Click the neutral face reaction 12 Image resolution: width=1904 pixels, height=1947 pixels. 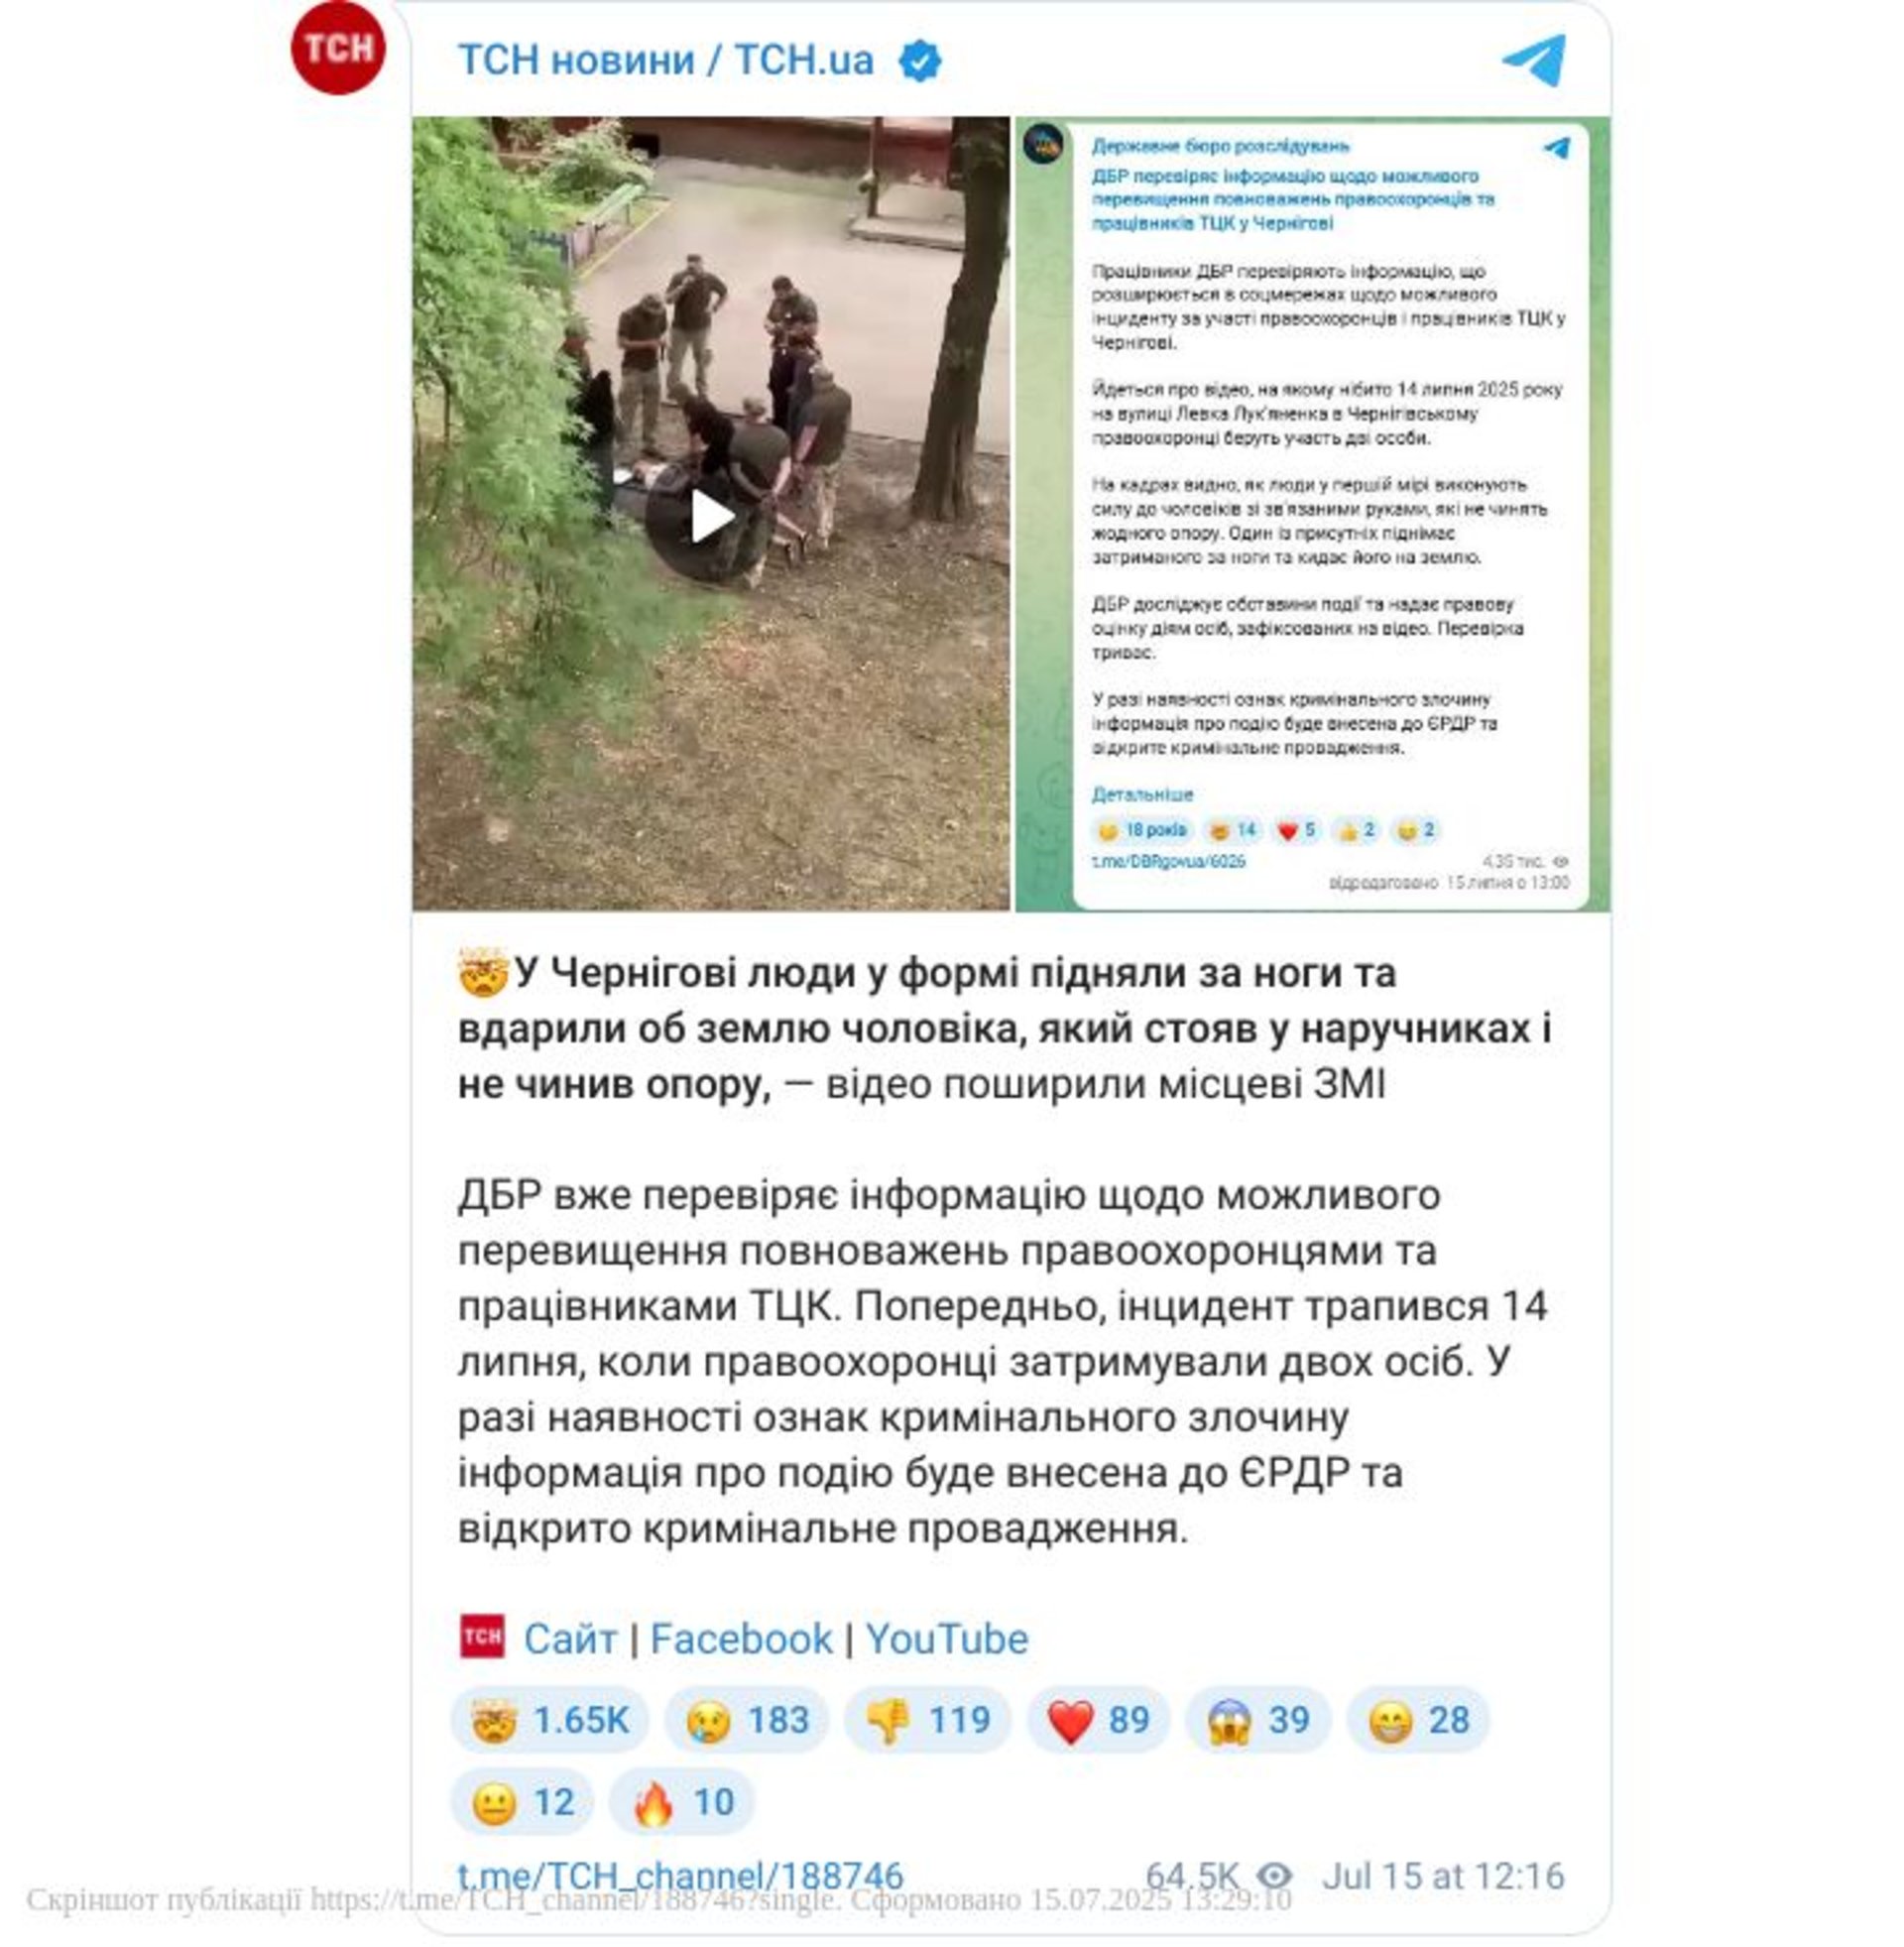(522, 1802)
